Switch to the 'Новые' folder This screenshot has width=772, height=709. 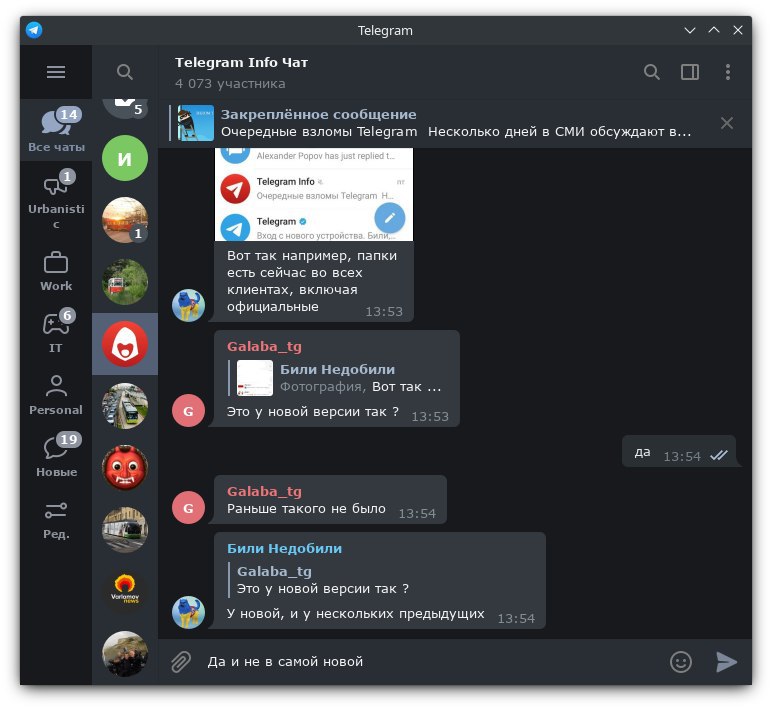coord(56,455)
